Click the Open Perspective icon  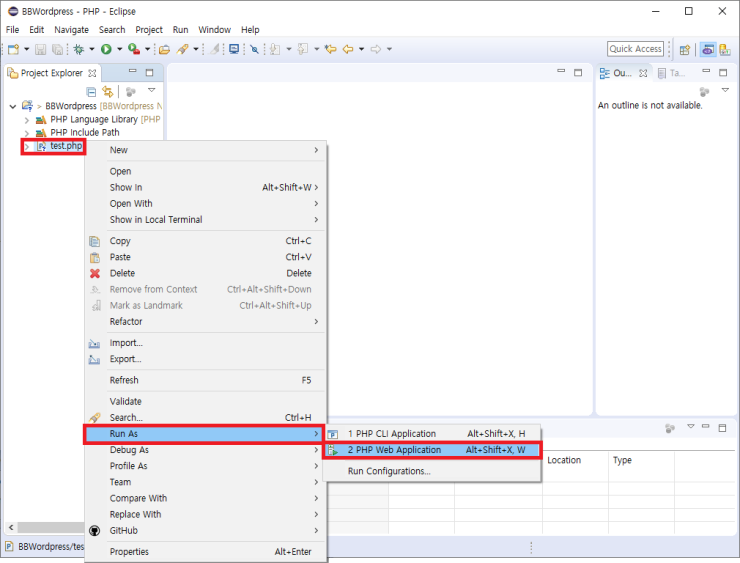tap(685, 49)
